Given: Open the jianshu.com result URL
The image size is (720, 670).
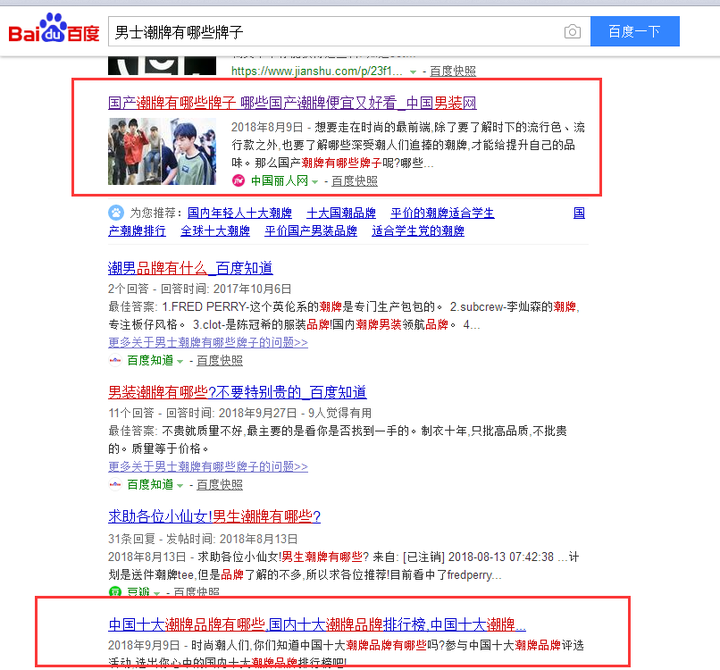Looking at the screenshot, I should pyautogui.click(x=316, y=71).
